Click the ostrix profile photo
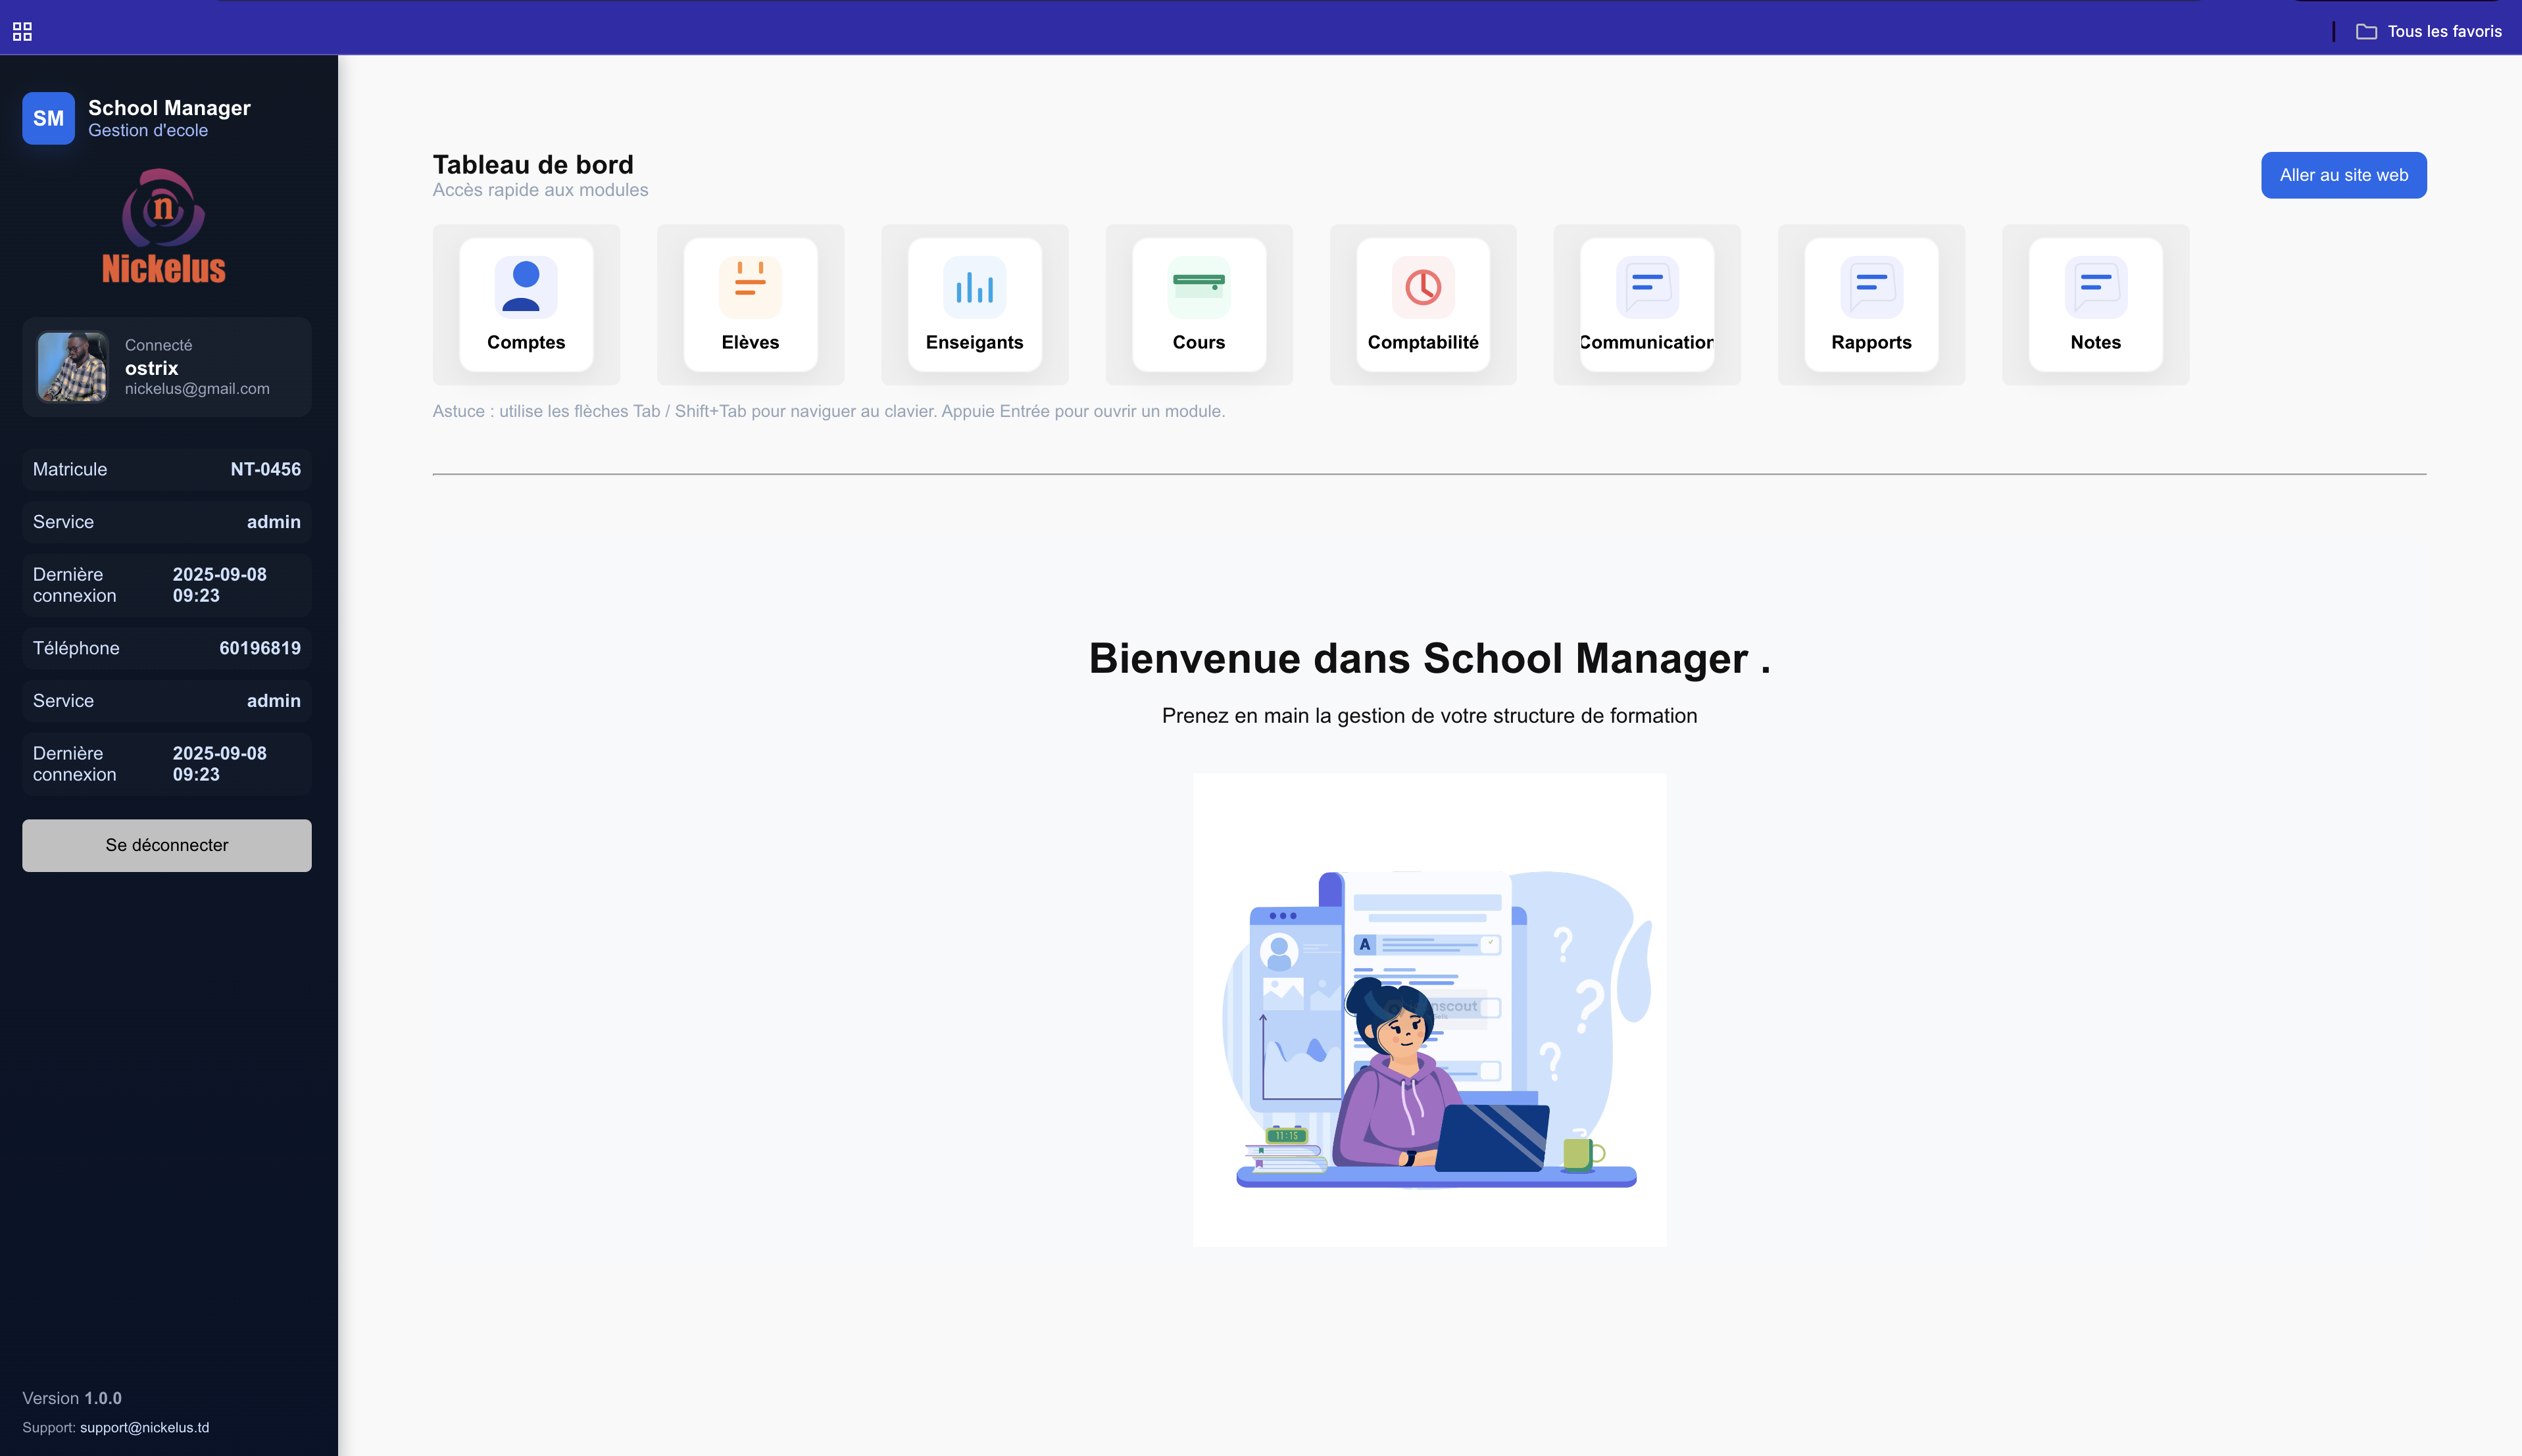 pos(72,367)
